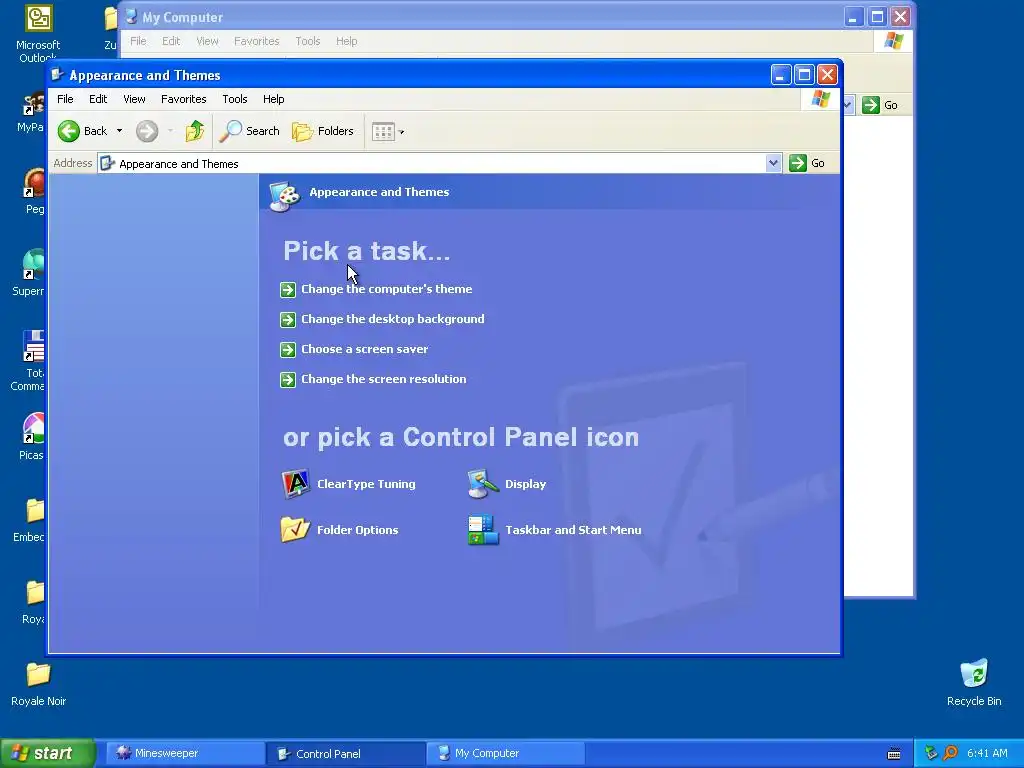Click the Taskbar and Start Menu label
Screen dimensions: 1024x768
point(573,530)
